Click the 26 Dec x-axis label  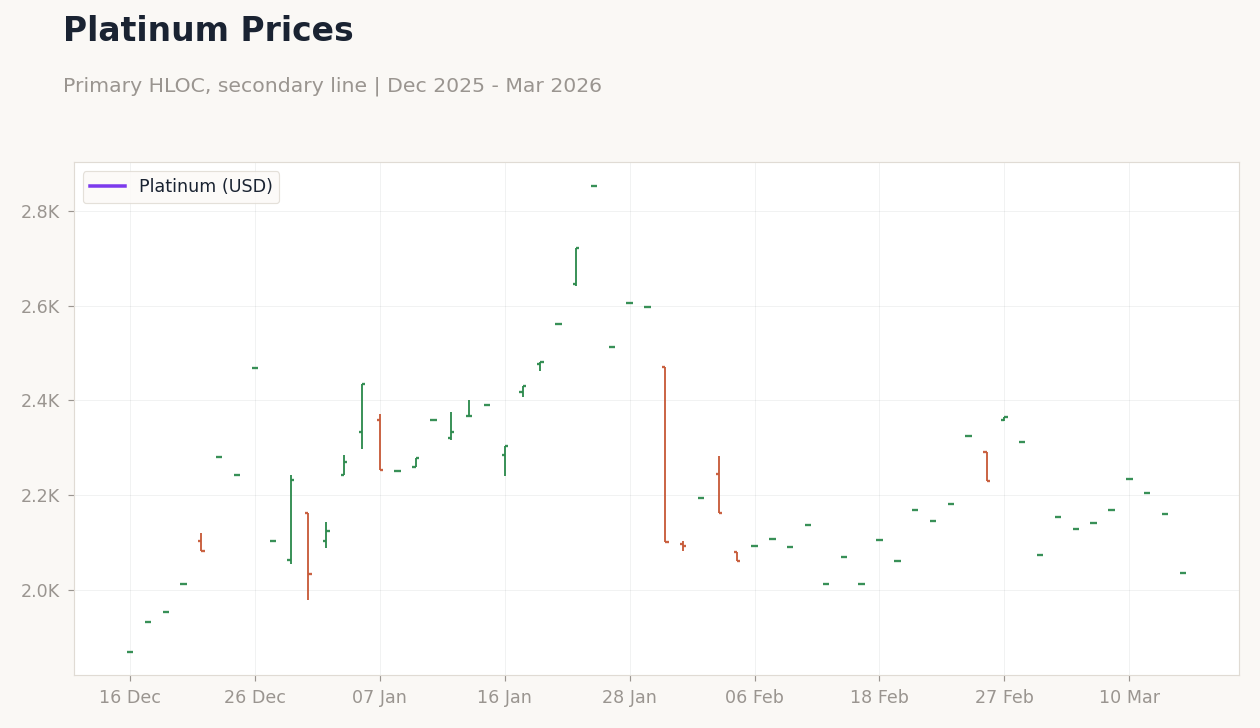coord(255,698)
